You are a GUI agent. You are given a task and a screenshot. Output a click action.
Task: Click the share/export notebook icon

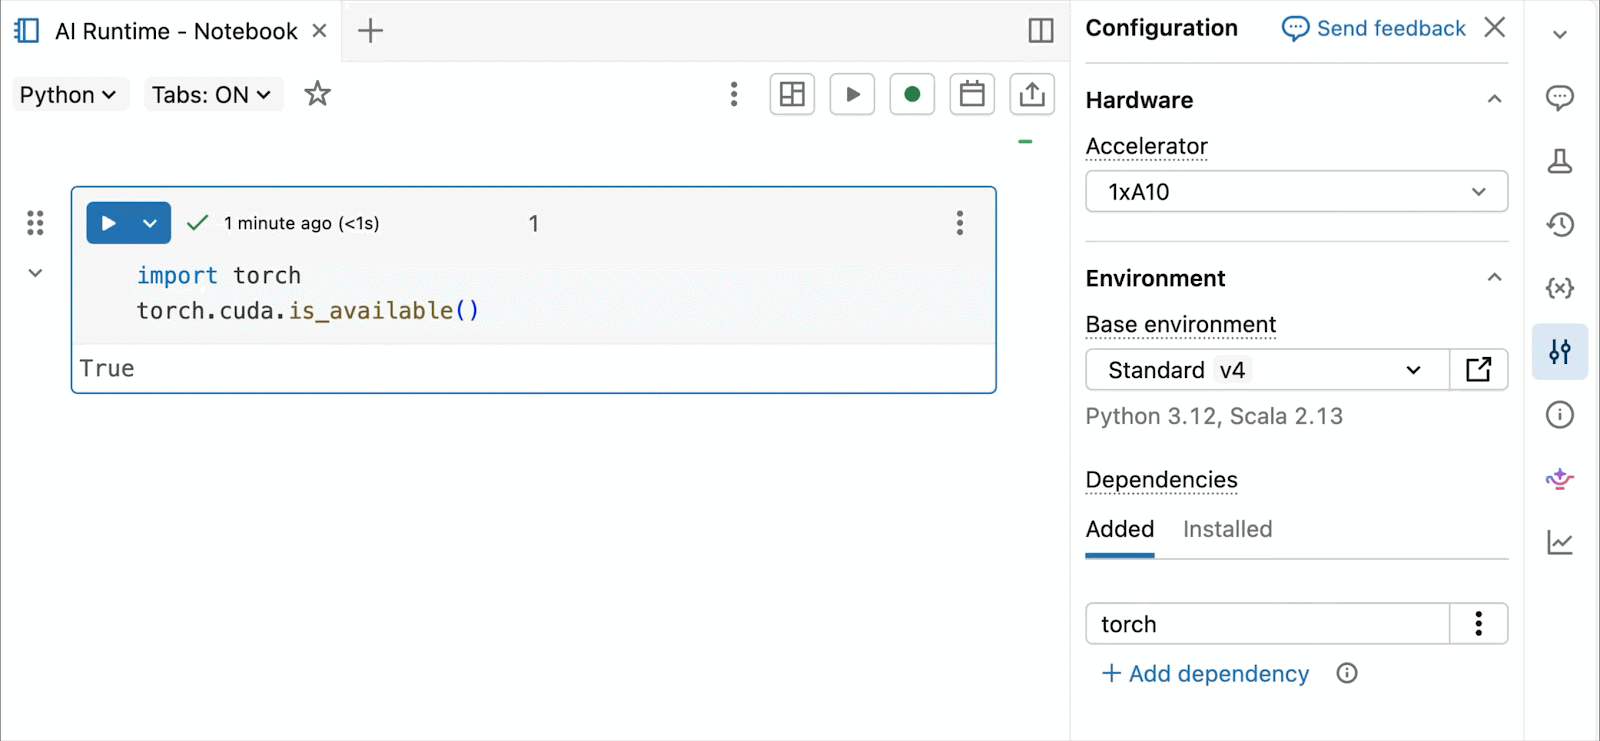(x=1032, y=95)
